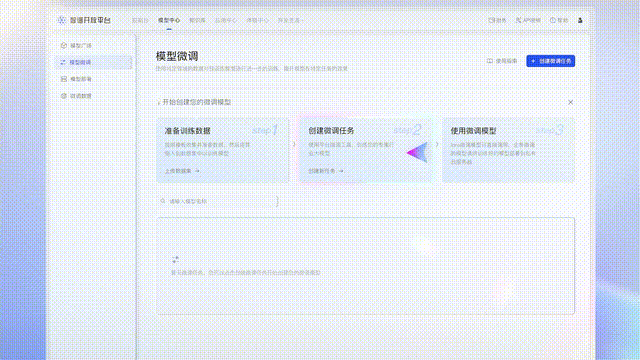The image size is (640, 360).
Task: Open the 体验中心 top navigation tab
Action: click(257, 20)
